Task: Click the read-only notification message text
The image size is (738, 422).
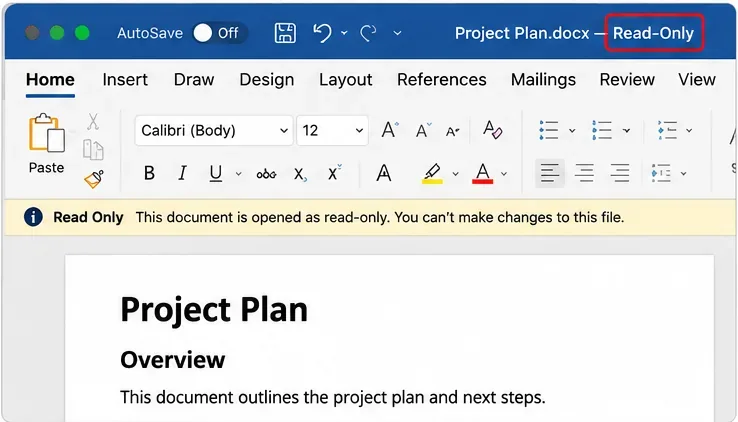Action: pos(380,217)
